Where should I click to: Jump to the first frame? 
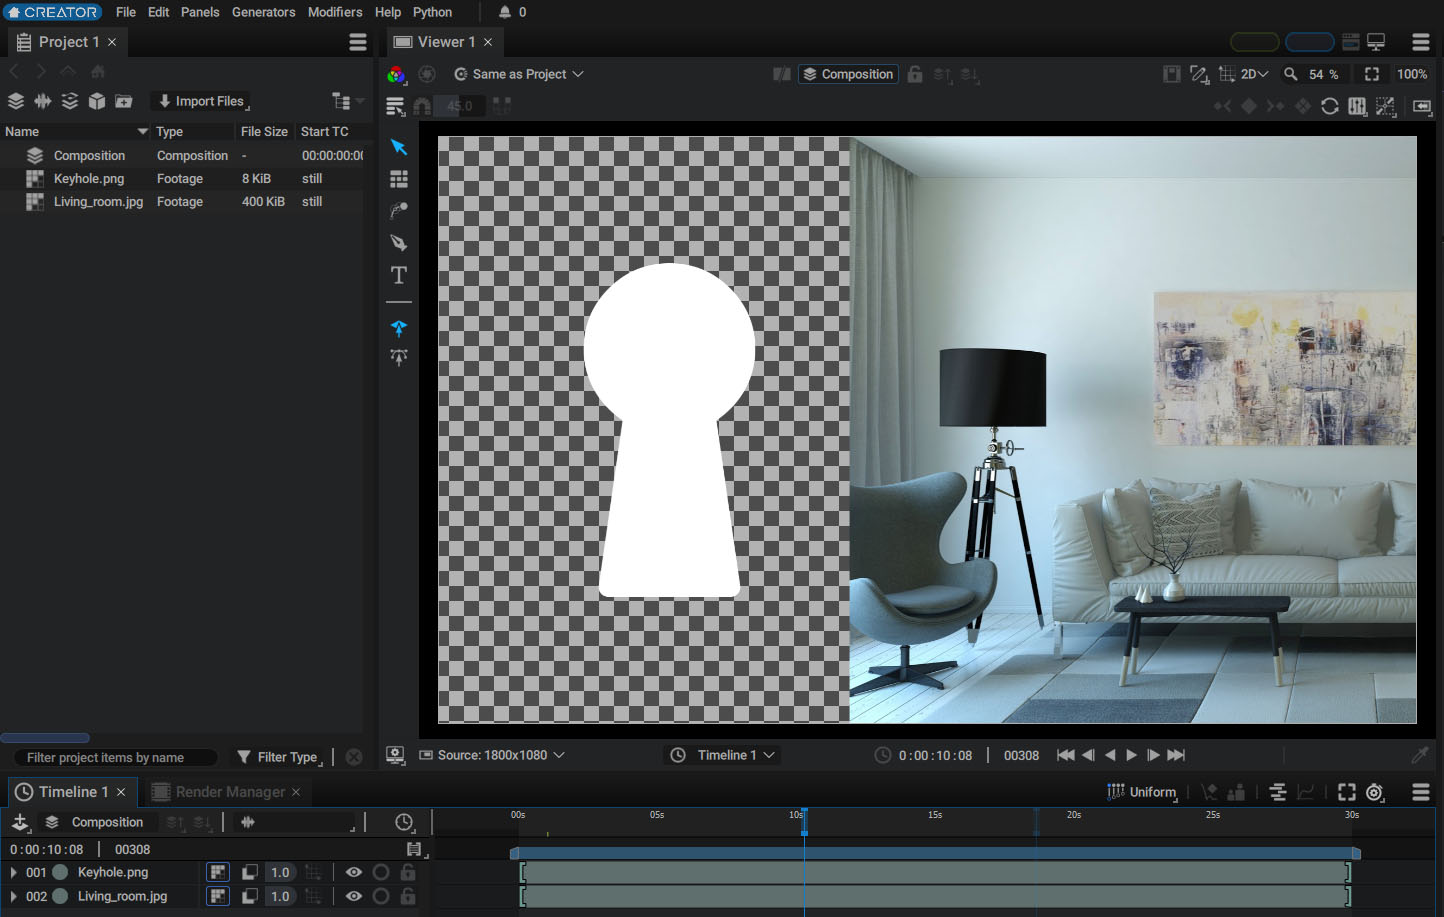1065,755
